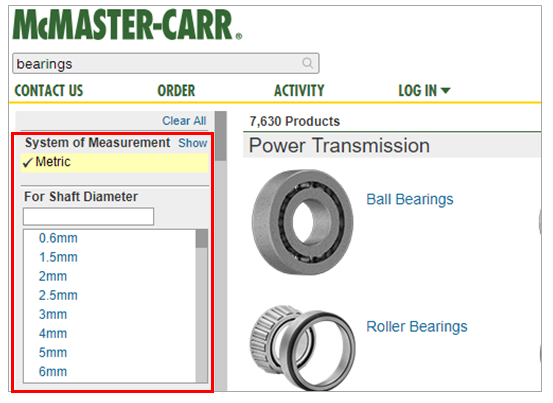Screen dimensions: 553x403
Task: Focus the For Shaft Diameter input box
Action: [89, 216]
